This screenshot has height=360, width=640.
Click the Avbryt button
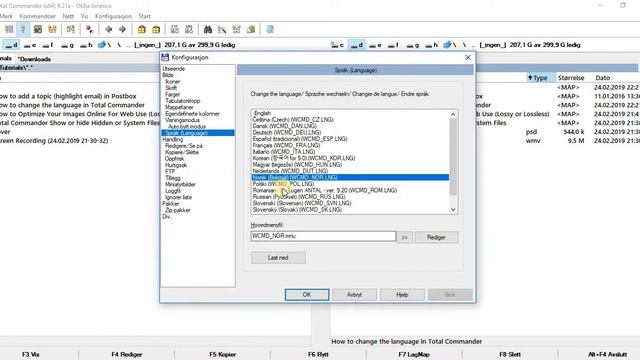(354, 295)
